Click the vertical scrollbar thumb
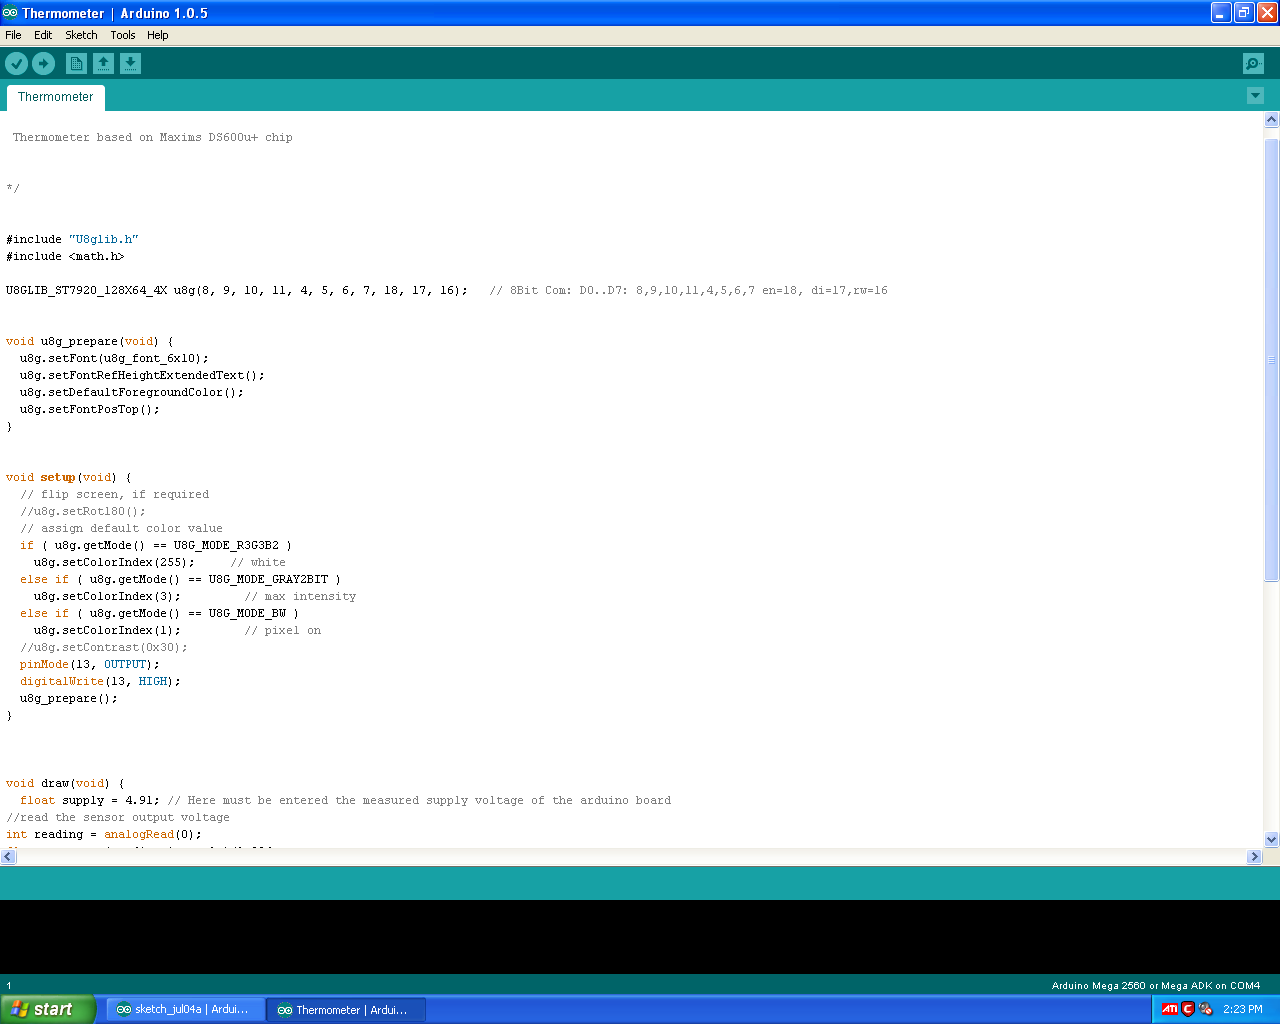This screenshot has height=1024, width=1280. [x=1272, y=360]
